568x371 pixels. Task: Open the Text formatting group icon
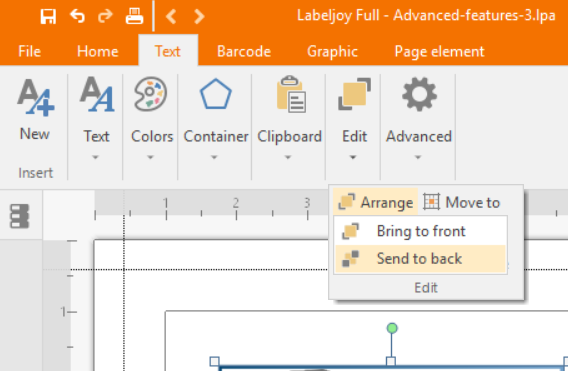[x=97, y=94]
